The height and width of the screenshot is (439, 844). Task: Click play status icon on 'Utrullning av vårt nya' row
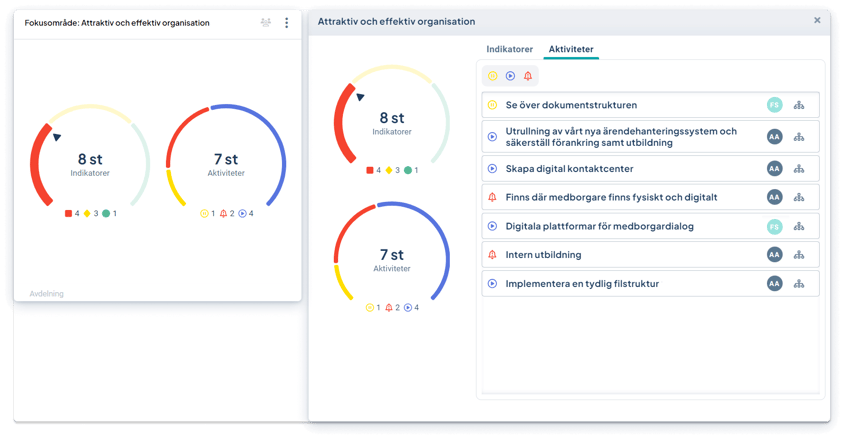coord(492,137)
